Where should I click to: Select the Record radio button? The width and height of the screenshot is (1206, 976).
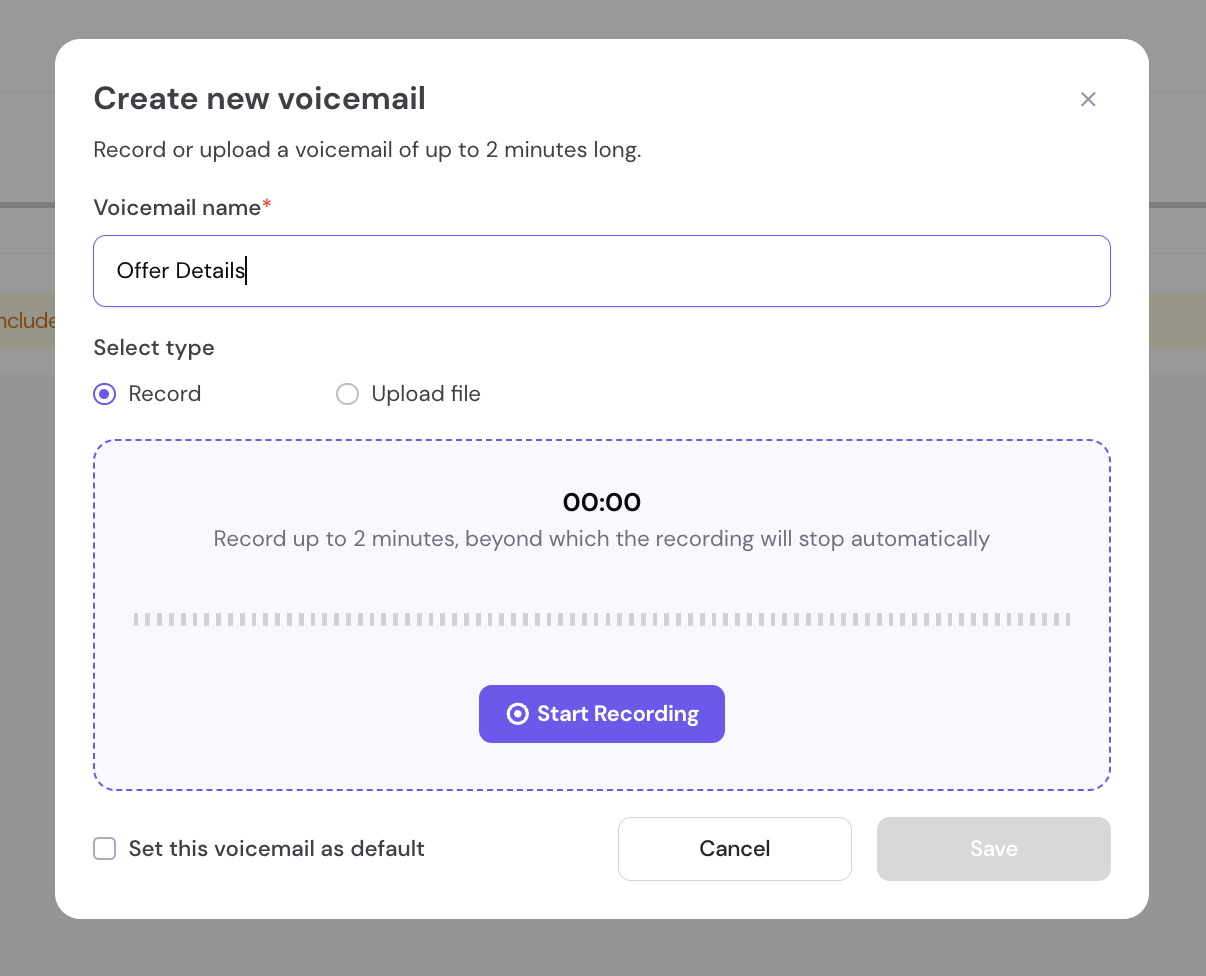click(105, 394)
